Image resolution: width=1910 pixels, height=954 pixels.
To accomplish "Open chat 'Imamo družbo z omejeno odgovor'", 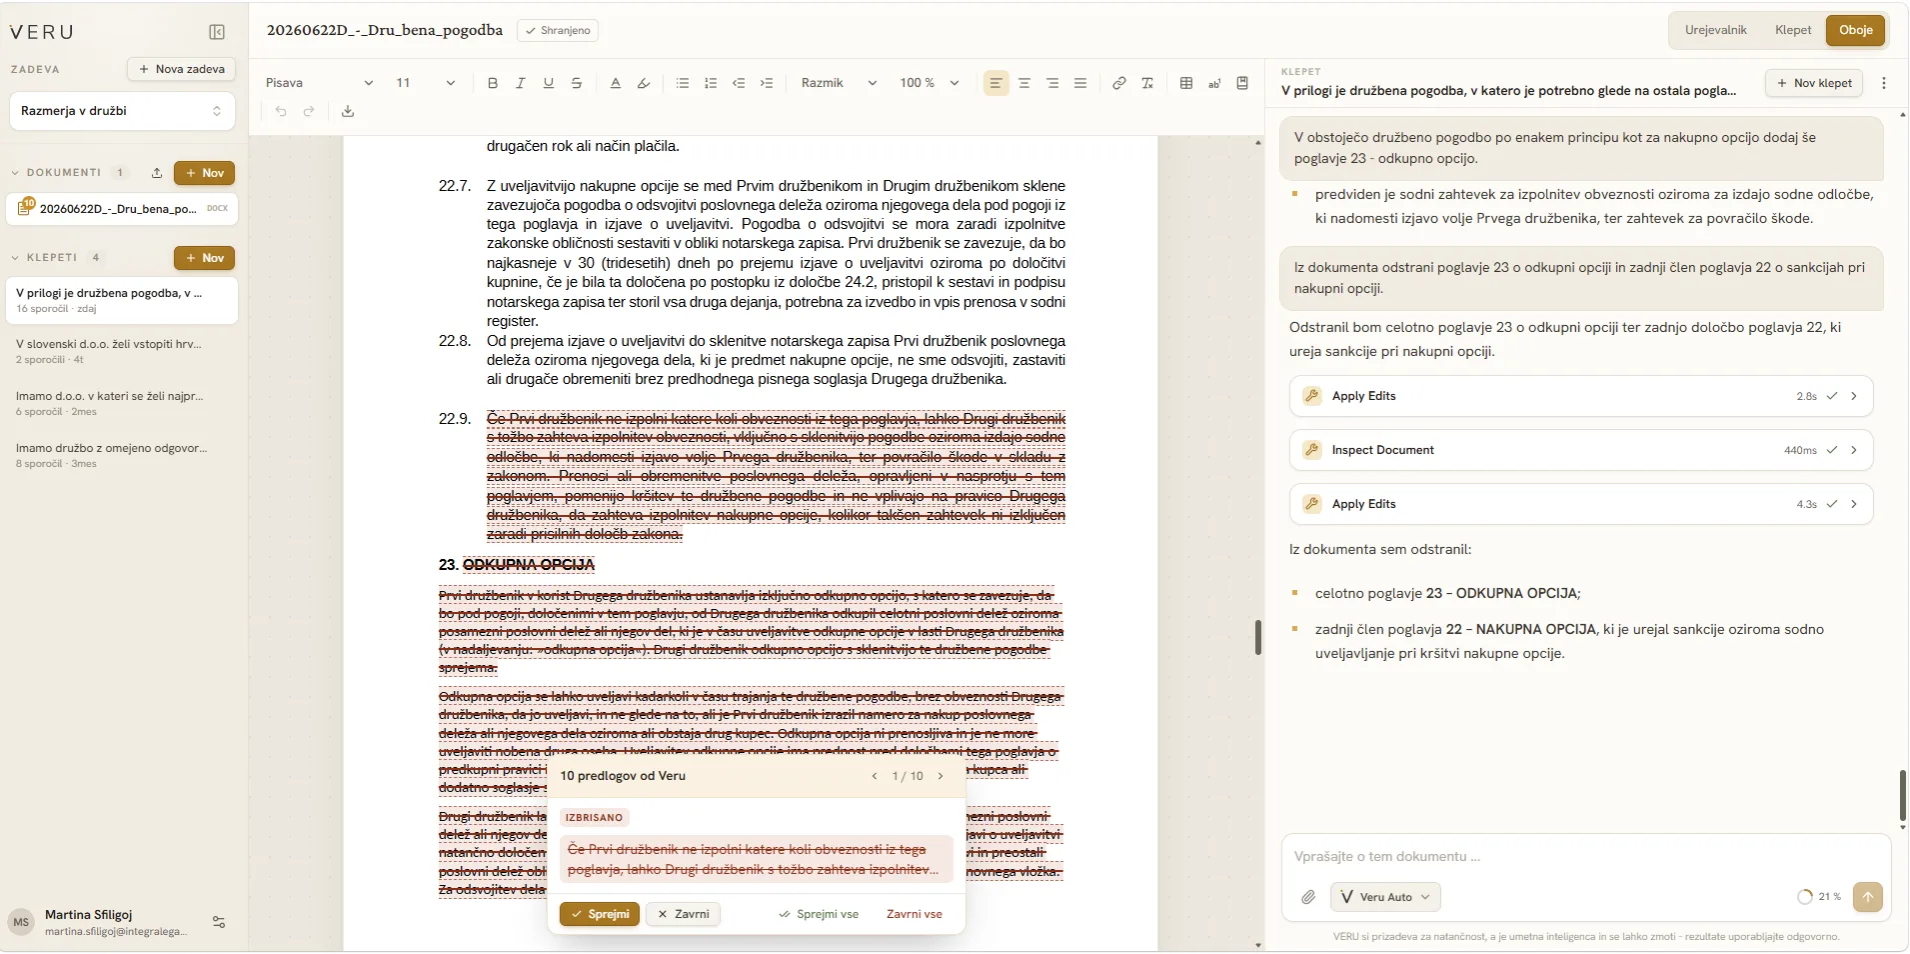I will [122, 455].
